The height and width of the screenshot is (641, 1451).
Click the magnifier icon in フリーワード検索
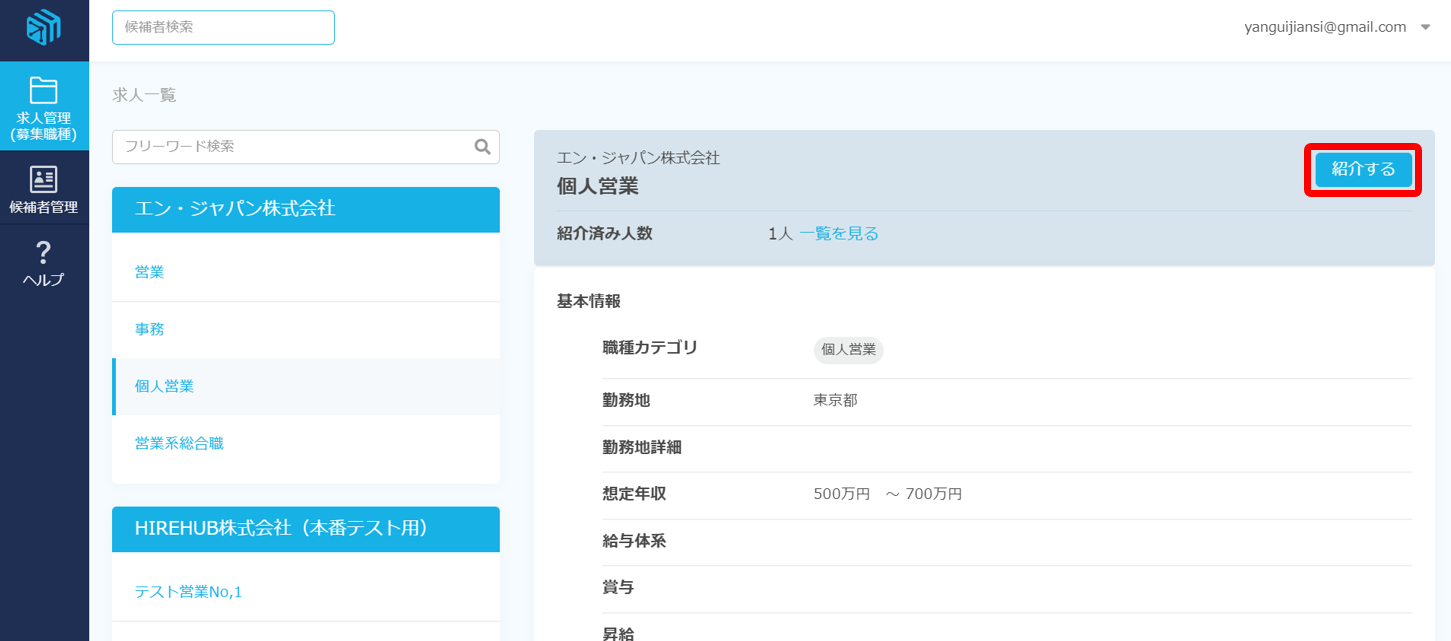click(x=483, y=147)
